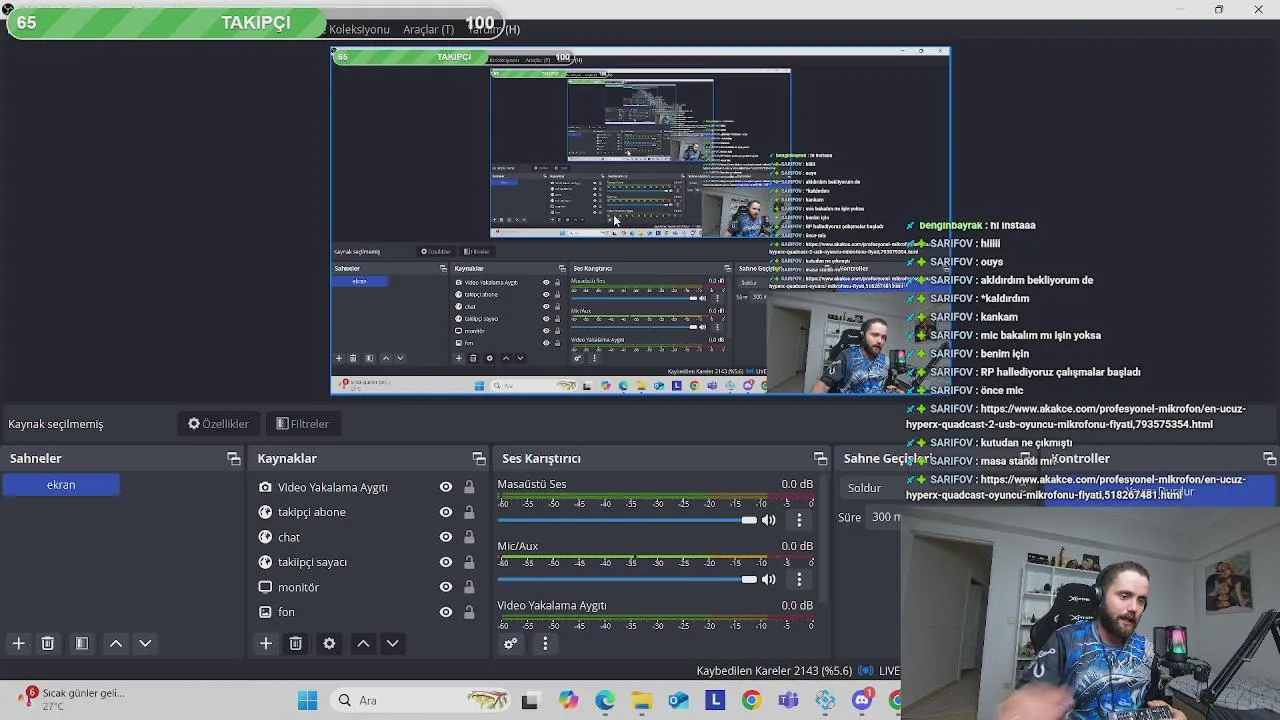Viewport: 1280px width, 720px height.
Task: Hide Video Yakalama Aygıtı source with eye
Action: [x=446, y=487]
